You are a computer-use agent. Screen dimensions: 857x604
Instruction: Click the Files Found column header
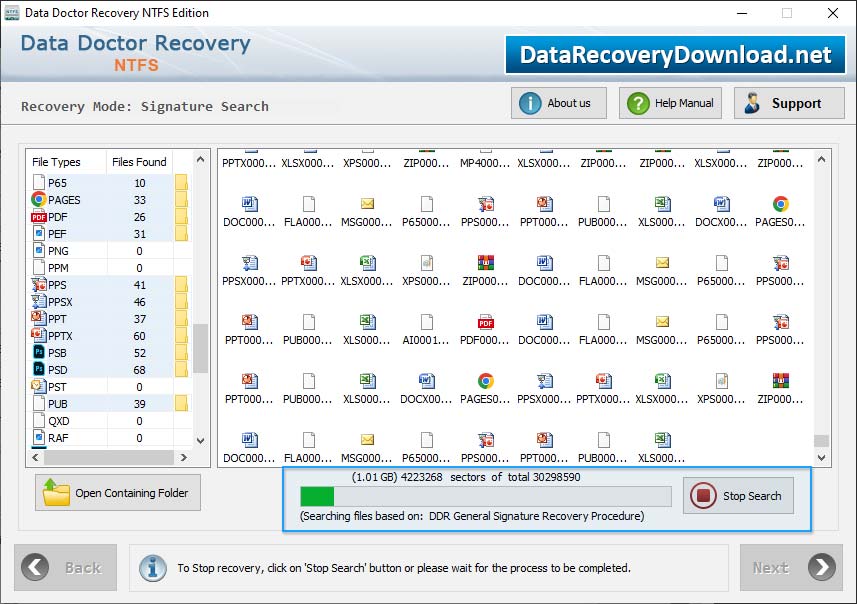pos(139,162)
